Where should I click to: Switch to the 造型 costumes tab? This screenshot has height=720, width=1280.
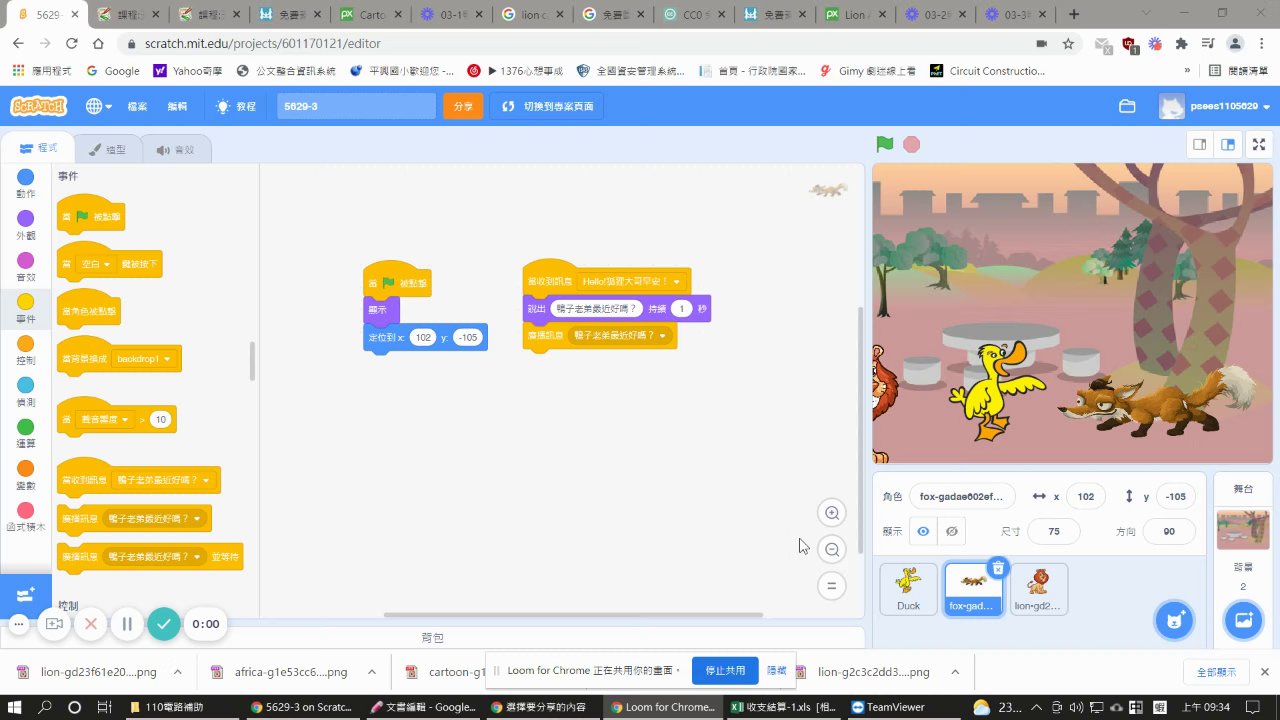pos(107,150)
